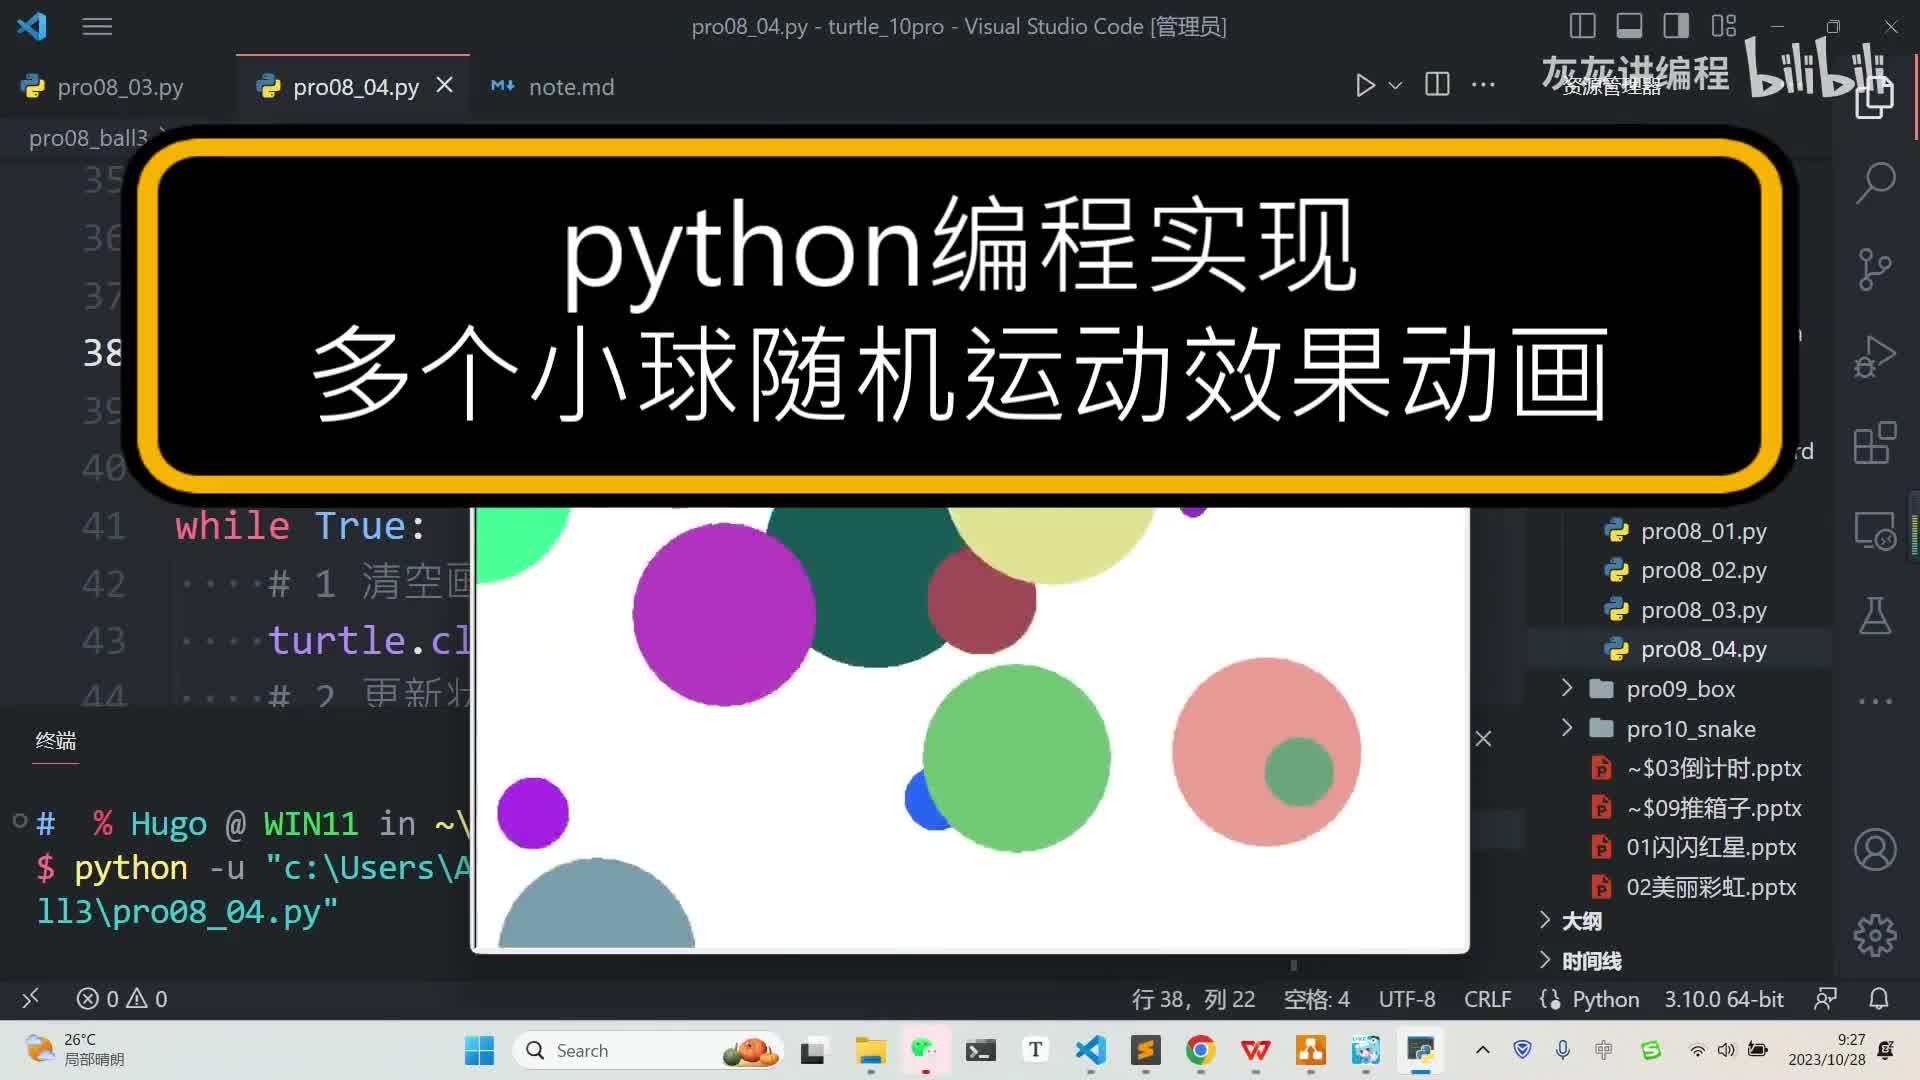
Task: Open Remote Explorer view icon
Action: click(1875, 530)
